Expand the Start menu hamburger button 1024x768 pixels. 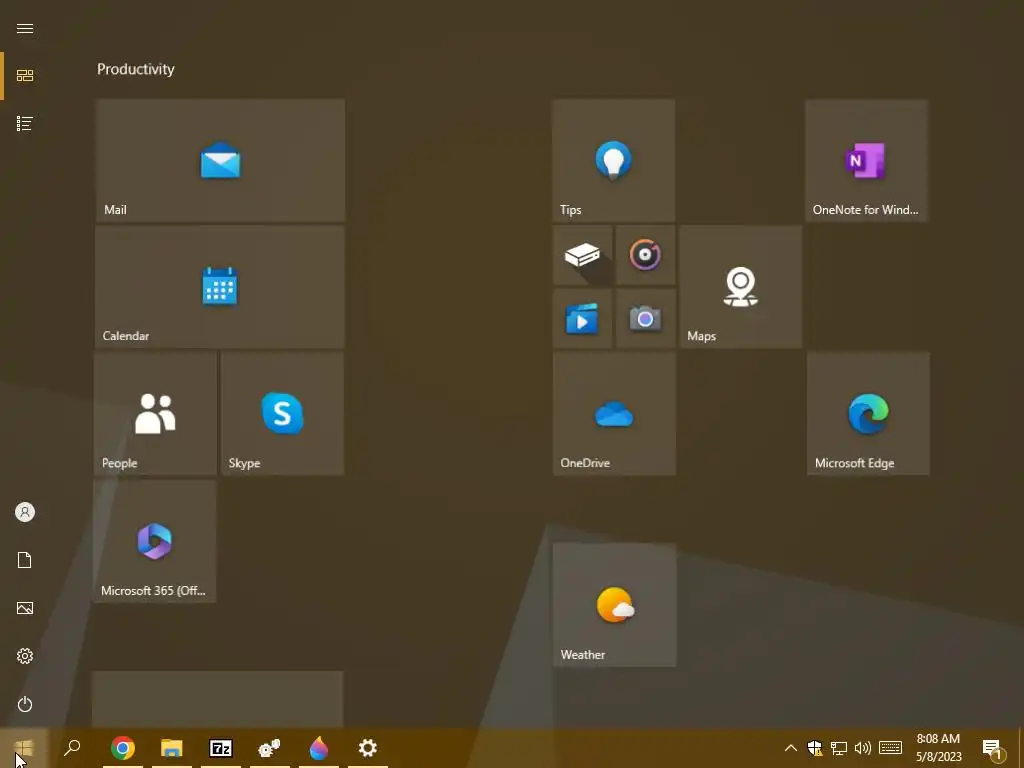tap(25, 28)
